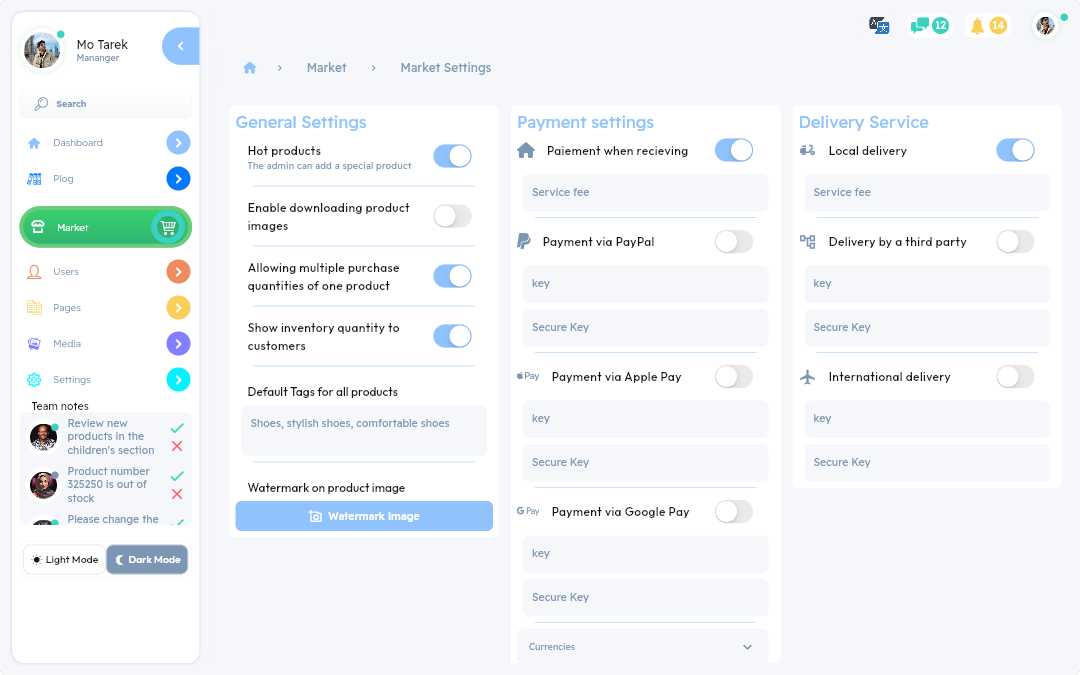Expand the Dashboard menu arrow
This screenshot has width=1080, height=675.
[x=178, y=143]
